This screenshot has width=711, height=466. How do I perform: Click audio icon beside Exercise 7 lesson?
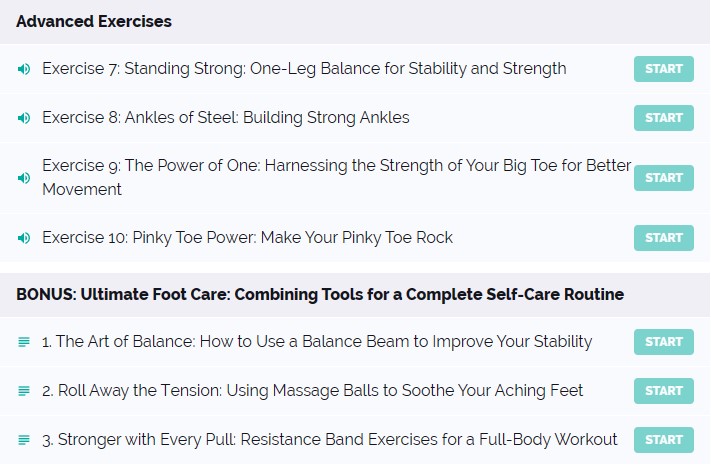24,69
